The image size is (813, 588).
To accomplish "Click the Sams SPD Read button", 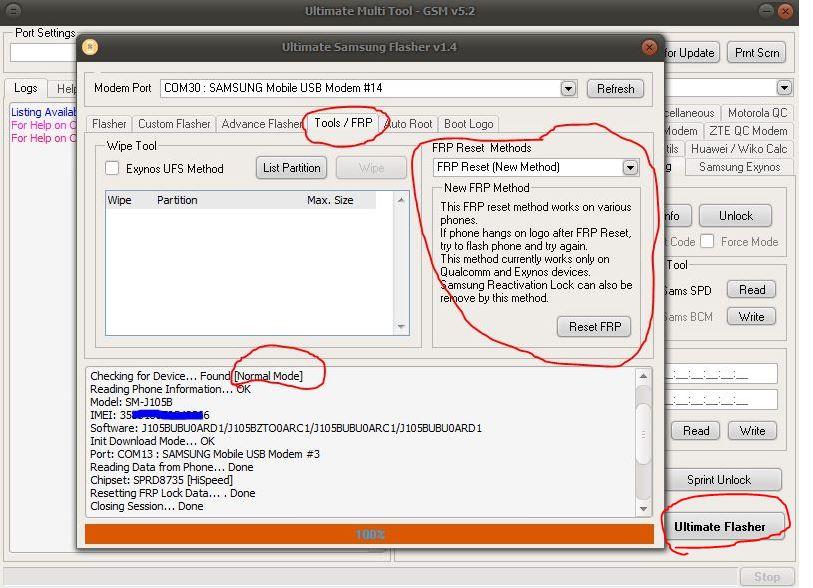I will (751, 290).
